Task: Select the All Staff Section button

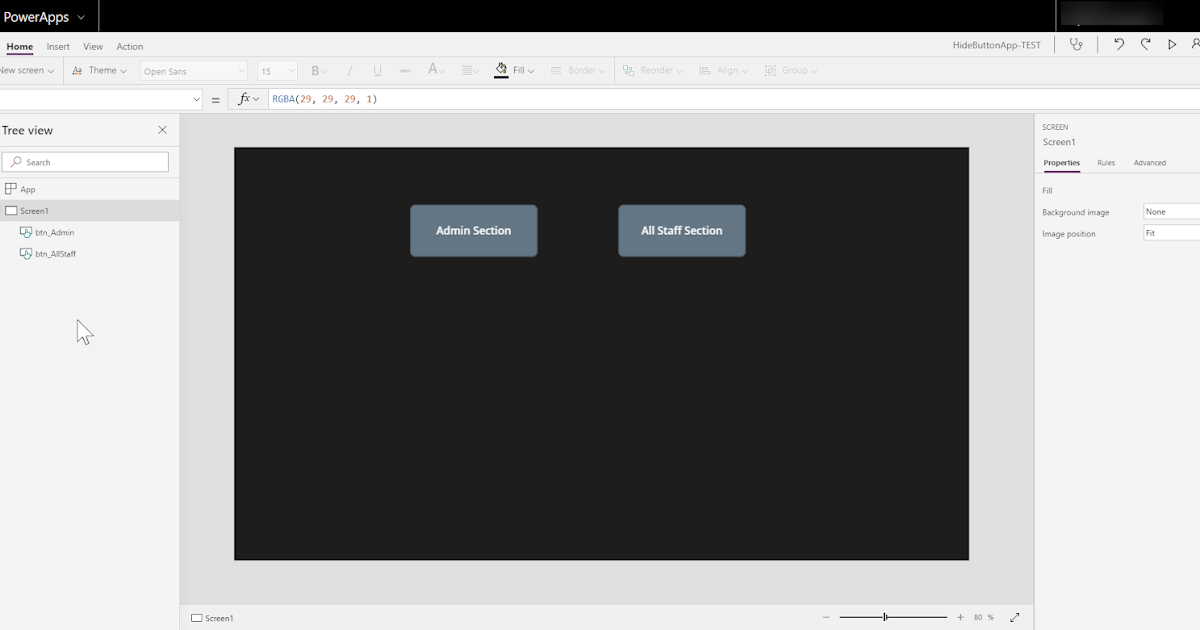Action: (681, 230)
